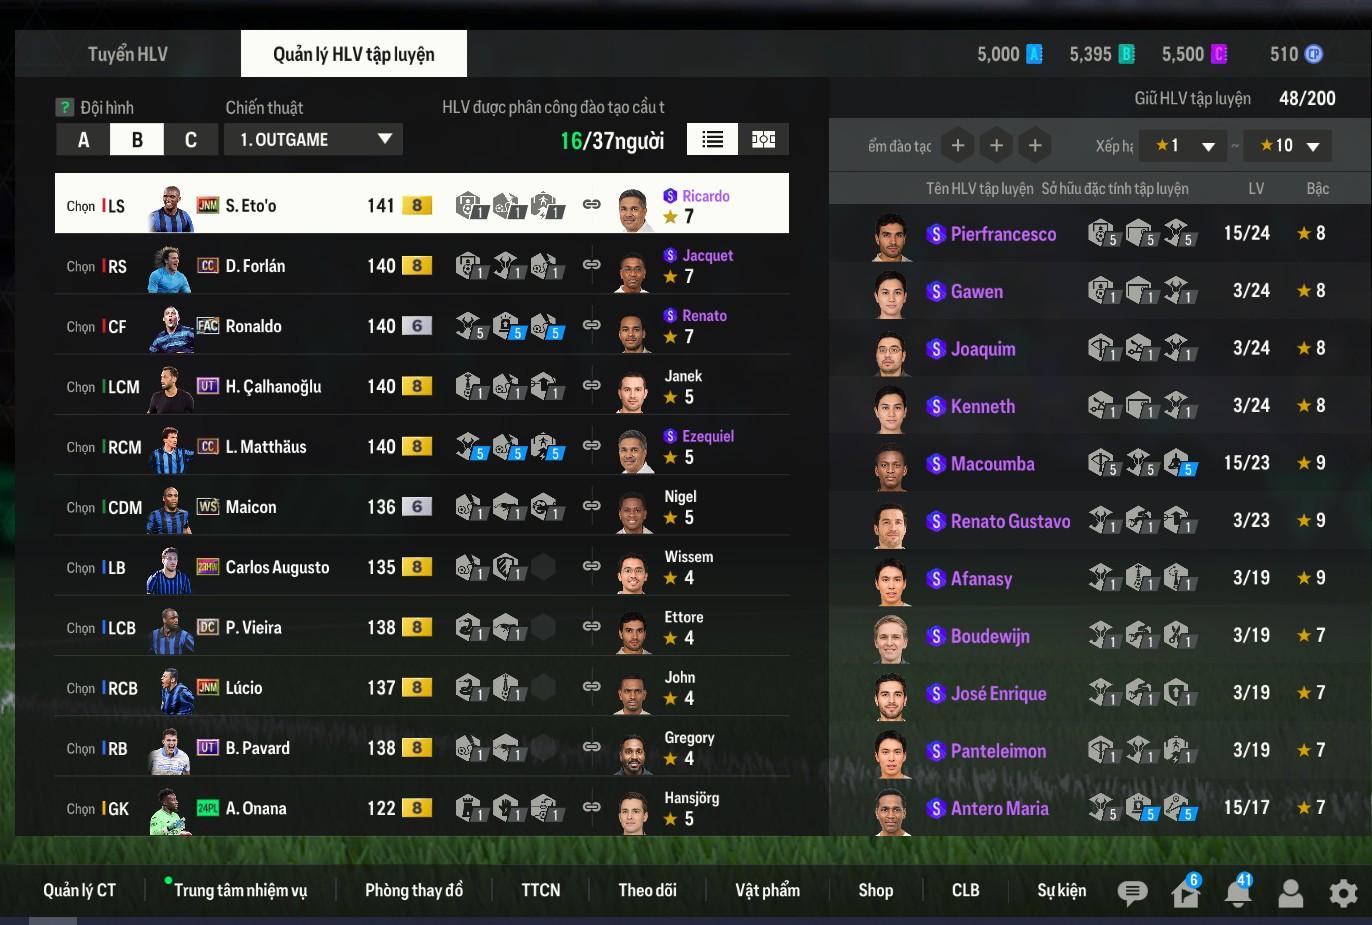The height and width of the screenshot is (925, 1372).
Task: Select squad A
Action: pyautogui.click(x=83, y=140)
